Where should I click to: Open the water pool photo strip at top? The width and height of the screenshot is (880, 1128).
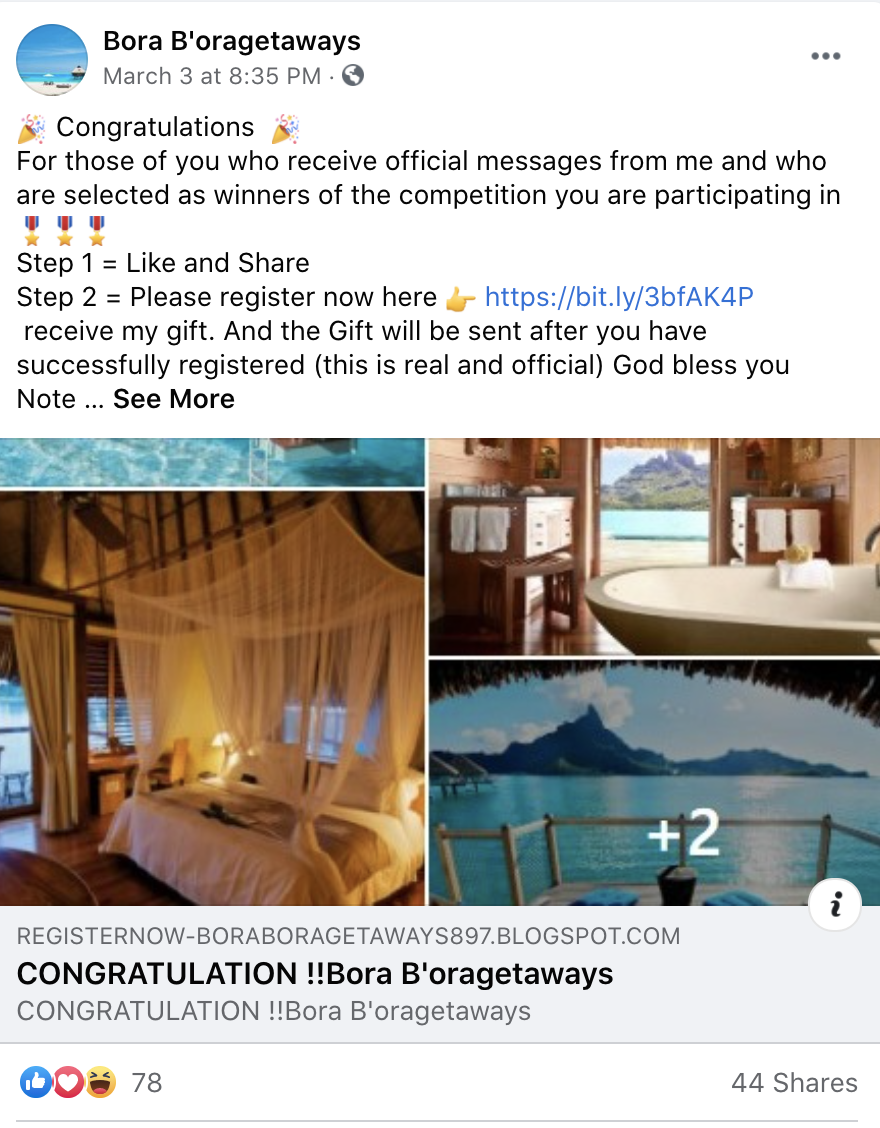pos(212,462)
